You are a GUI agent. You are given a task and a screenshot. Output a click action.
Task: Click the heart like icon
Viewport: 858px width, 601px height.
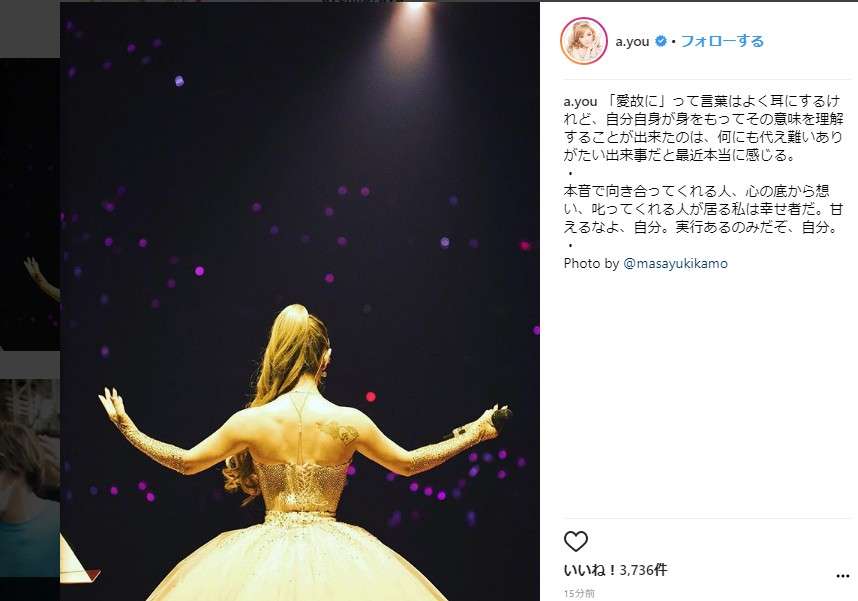click(576, 541)
